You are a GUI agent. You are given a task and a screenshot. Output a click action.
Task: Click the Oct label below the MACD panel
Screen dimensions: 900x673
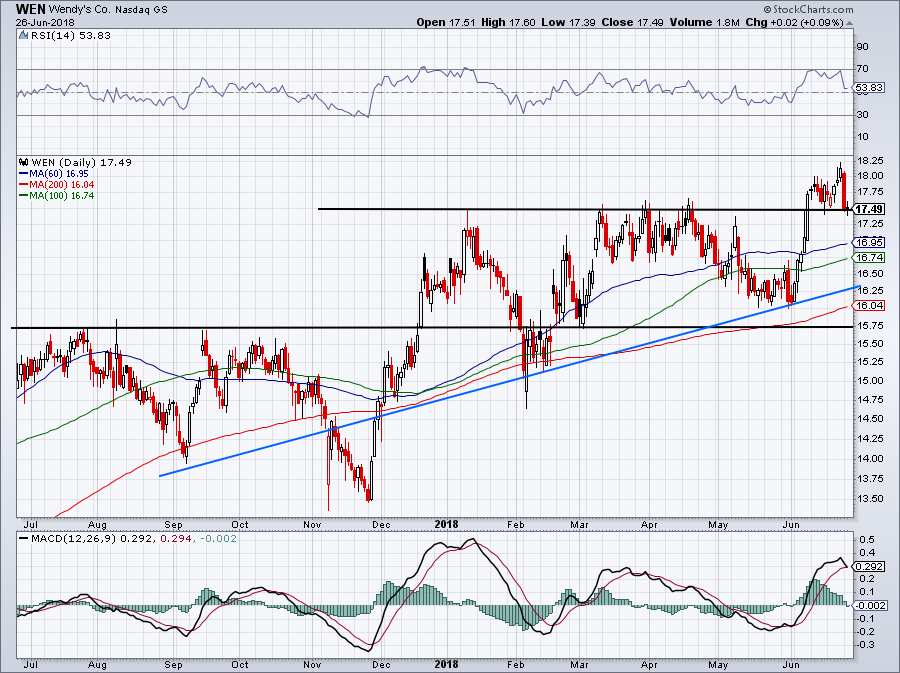coord(240,664)
